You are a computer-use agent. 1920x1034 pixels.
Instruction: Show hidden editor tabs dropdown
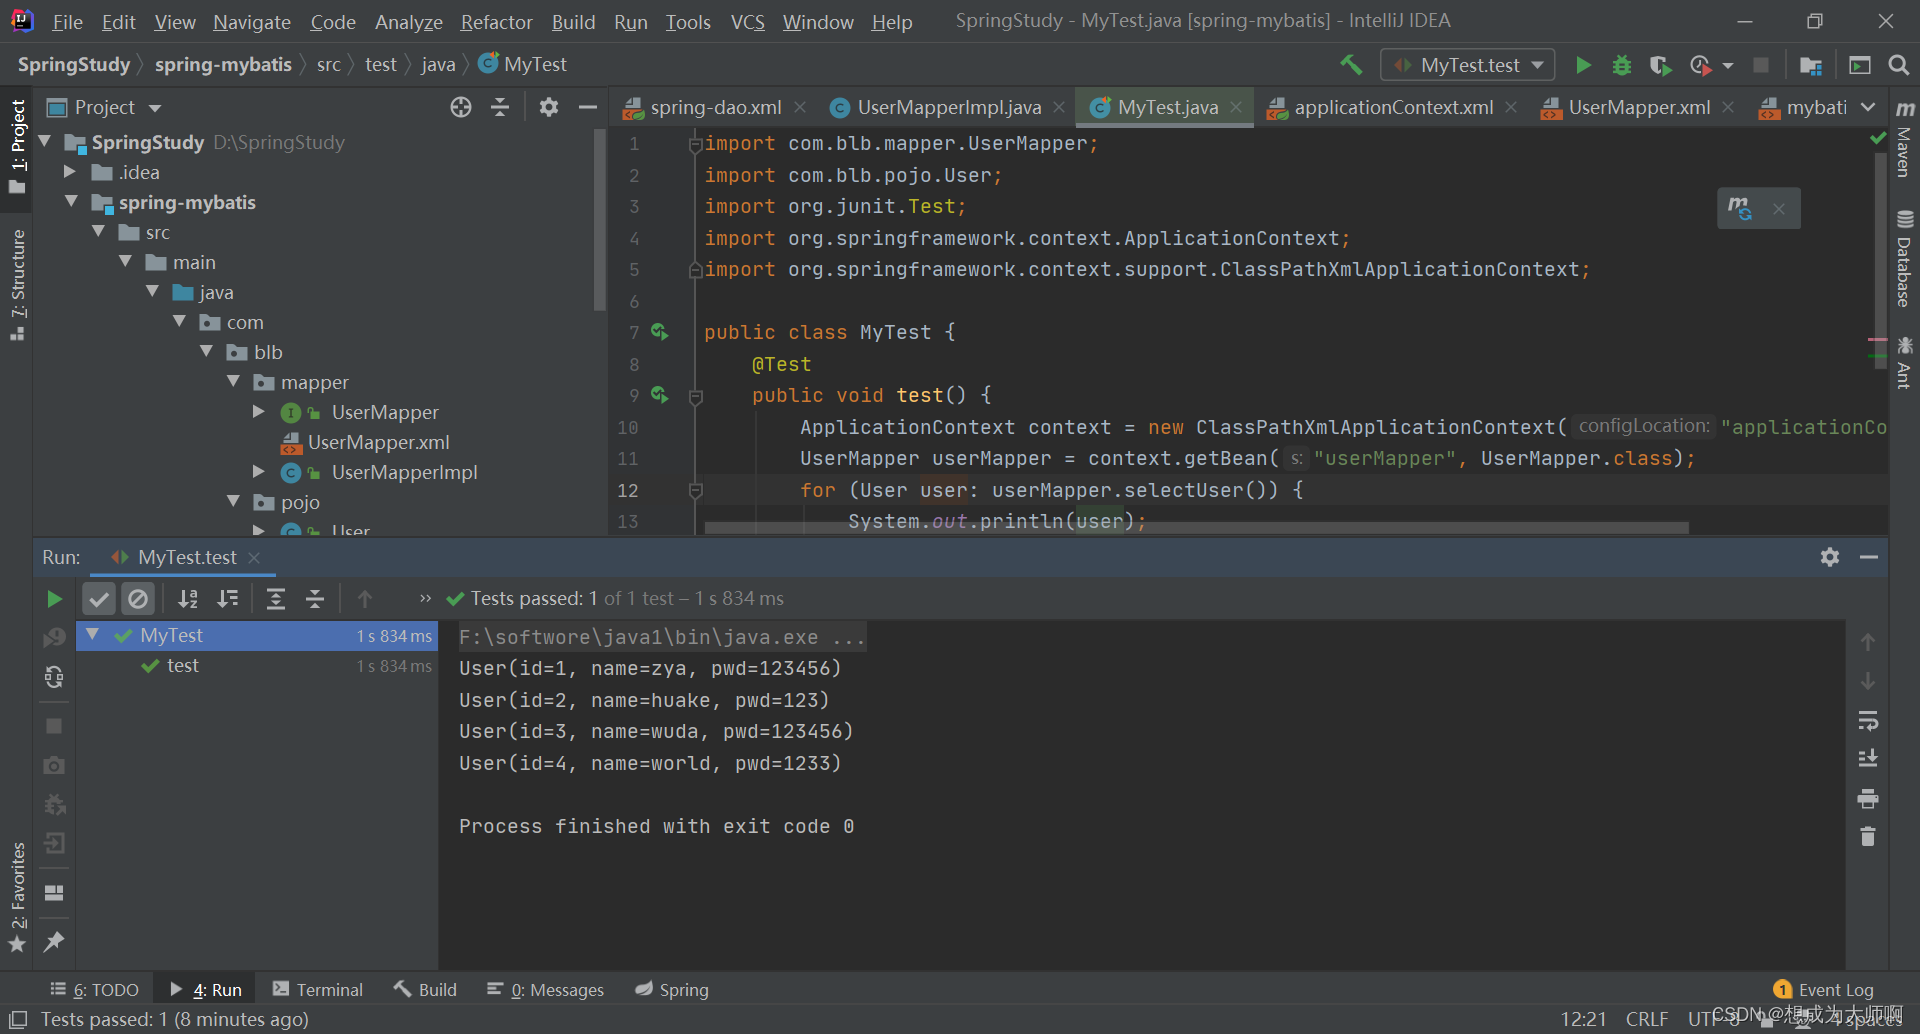tap(1868, 107)
